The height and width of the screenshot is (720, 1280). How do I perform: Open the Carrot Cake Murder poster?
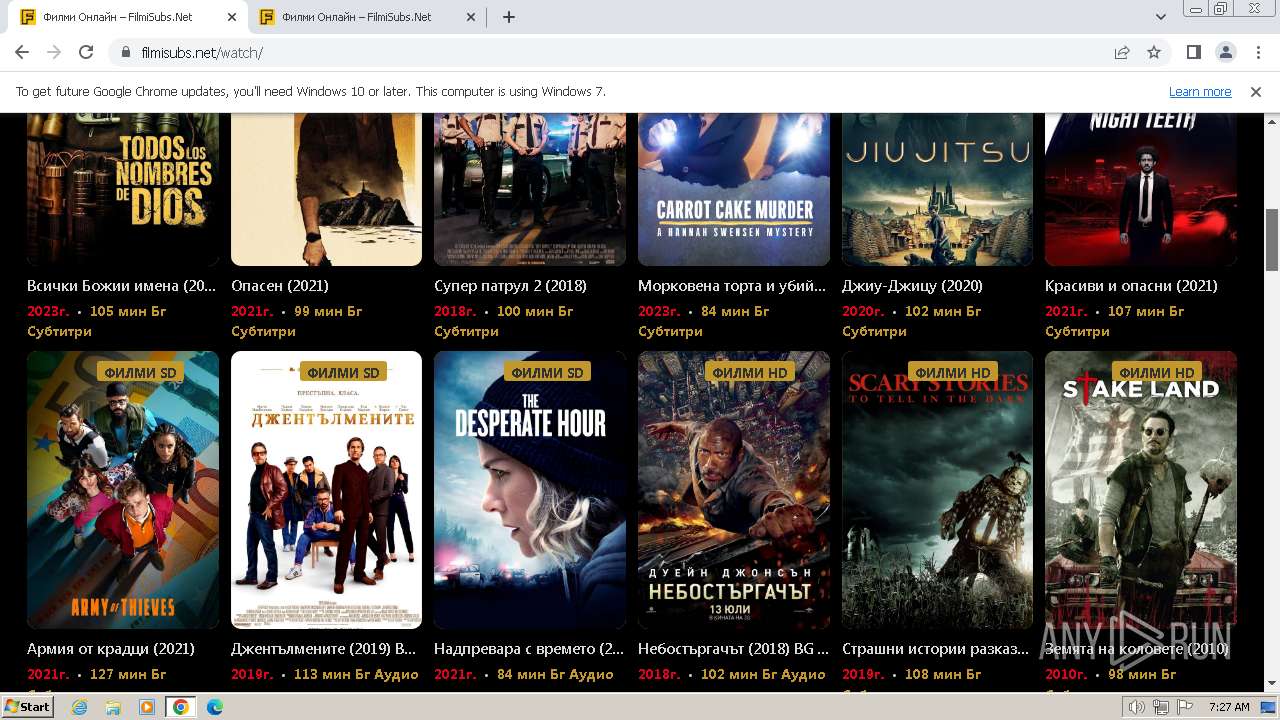(734, 189)
